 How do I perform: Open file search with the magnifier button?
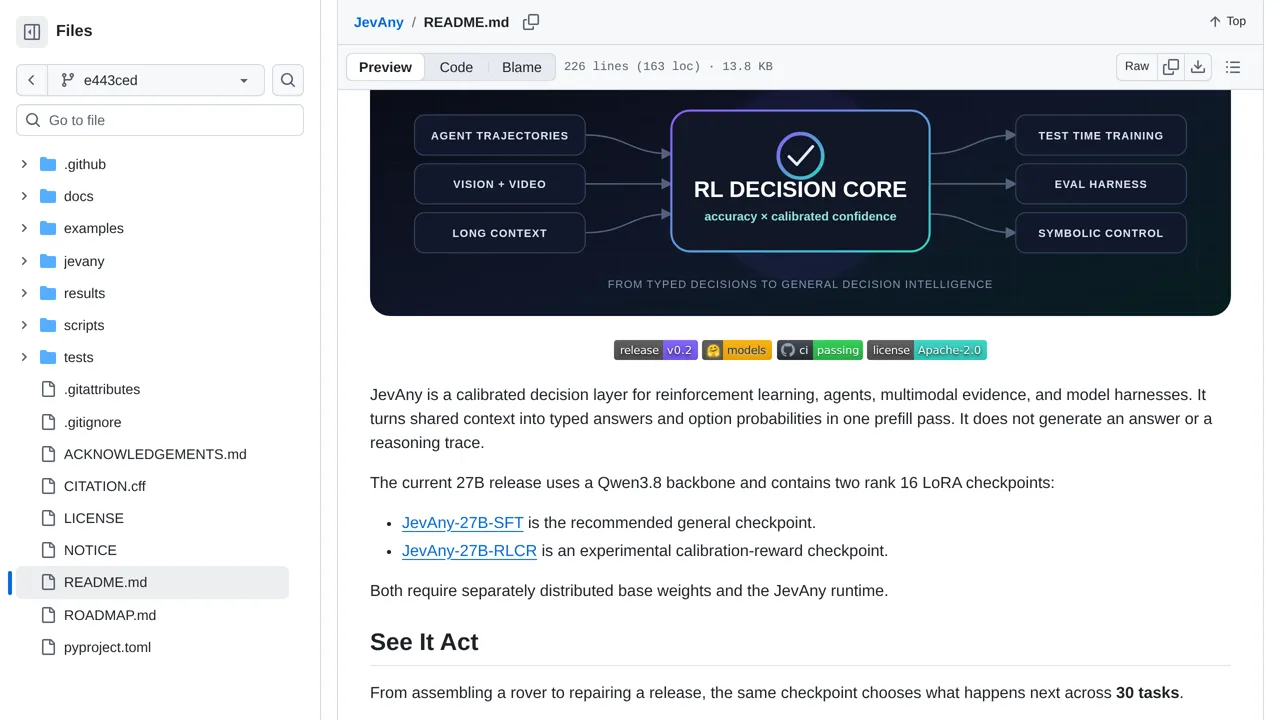[288, 80]
